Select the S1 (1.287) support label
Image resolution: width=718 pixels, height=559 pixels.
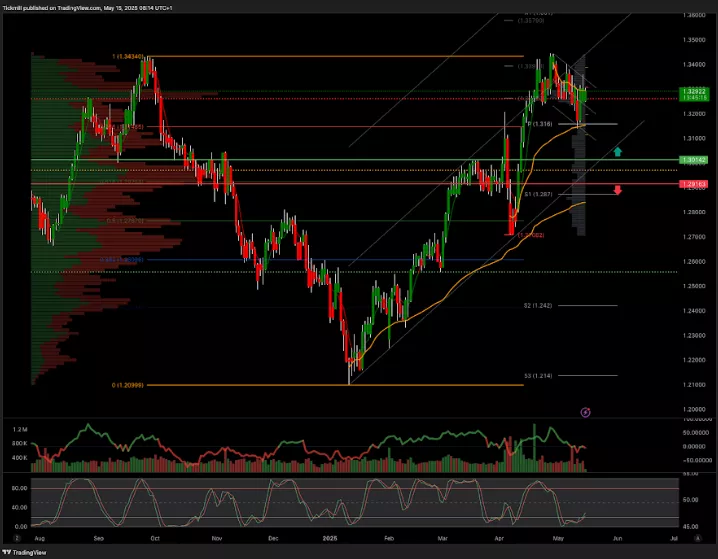click(537, 194)
